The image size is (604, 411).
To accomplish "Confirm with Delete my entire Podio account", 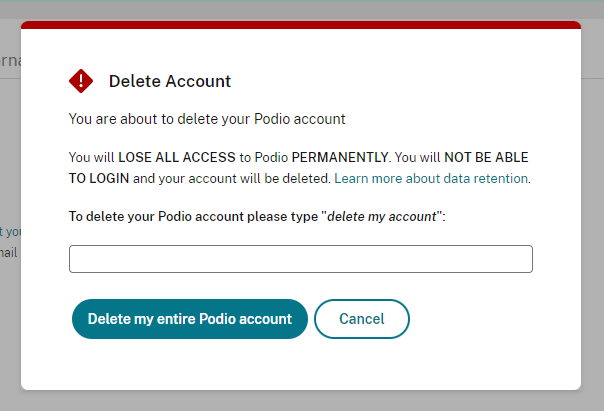I will tap(190, 319).
